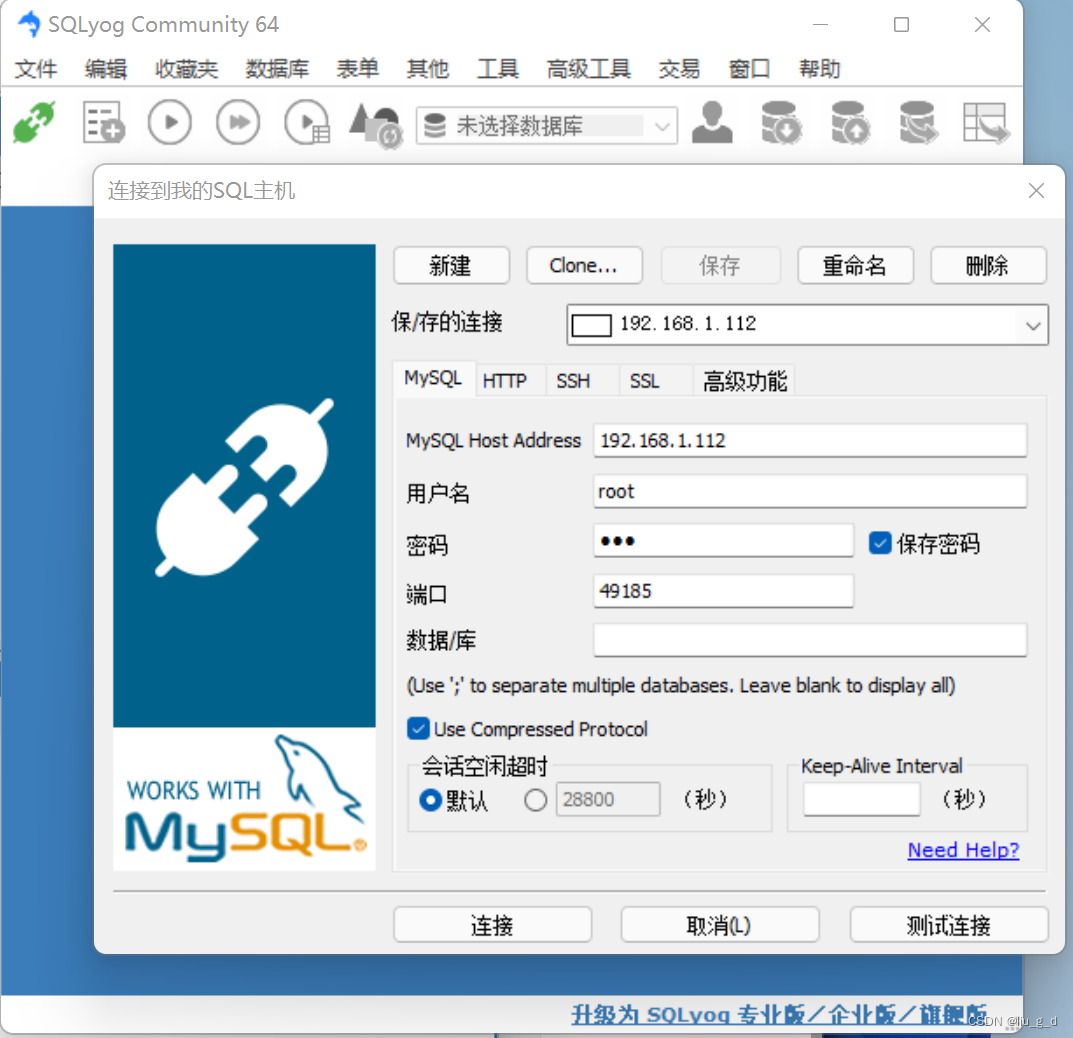1073x1038 pixels.
Task: Click the connection color swatch box
Action: (591, 325)
